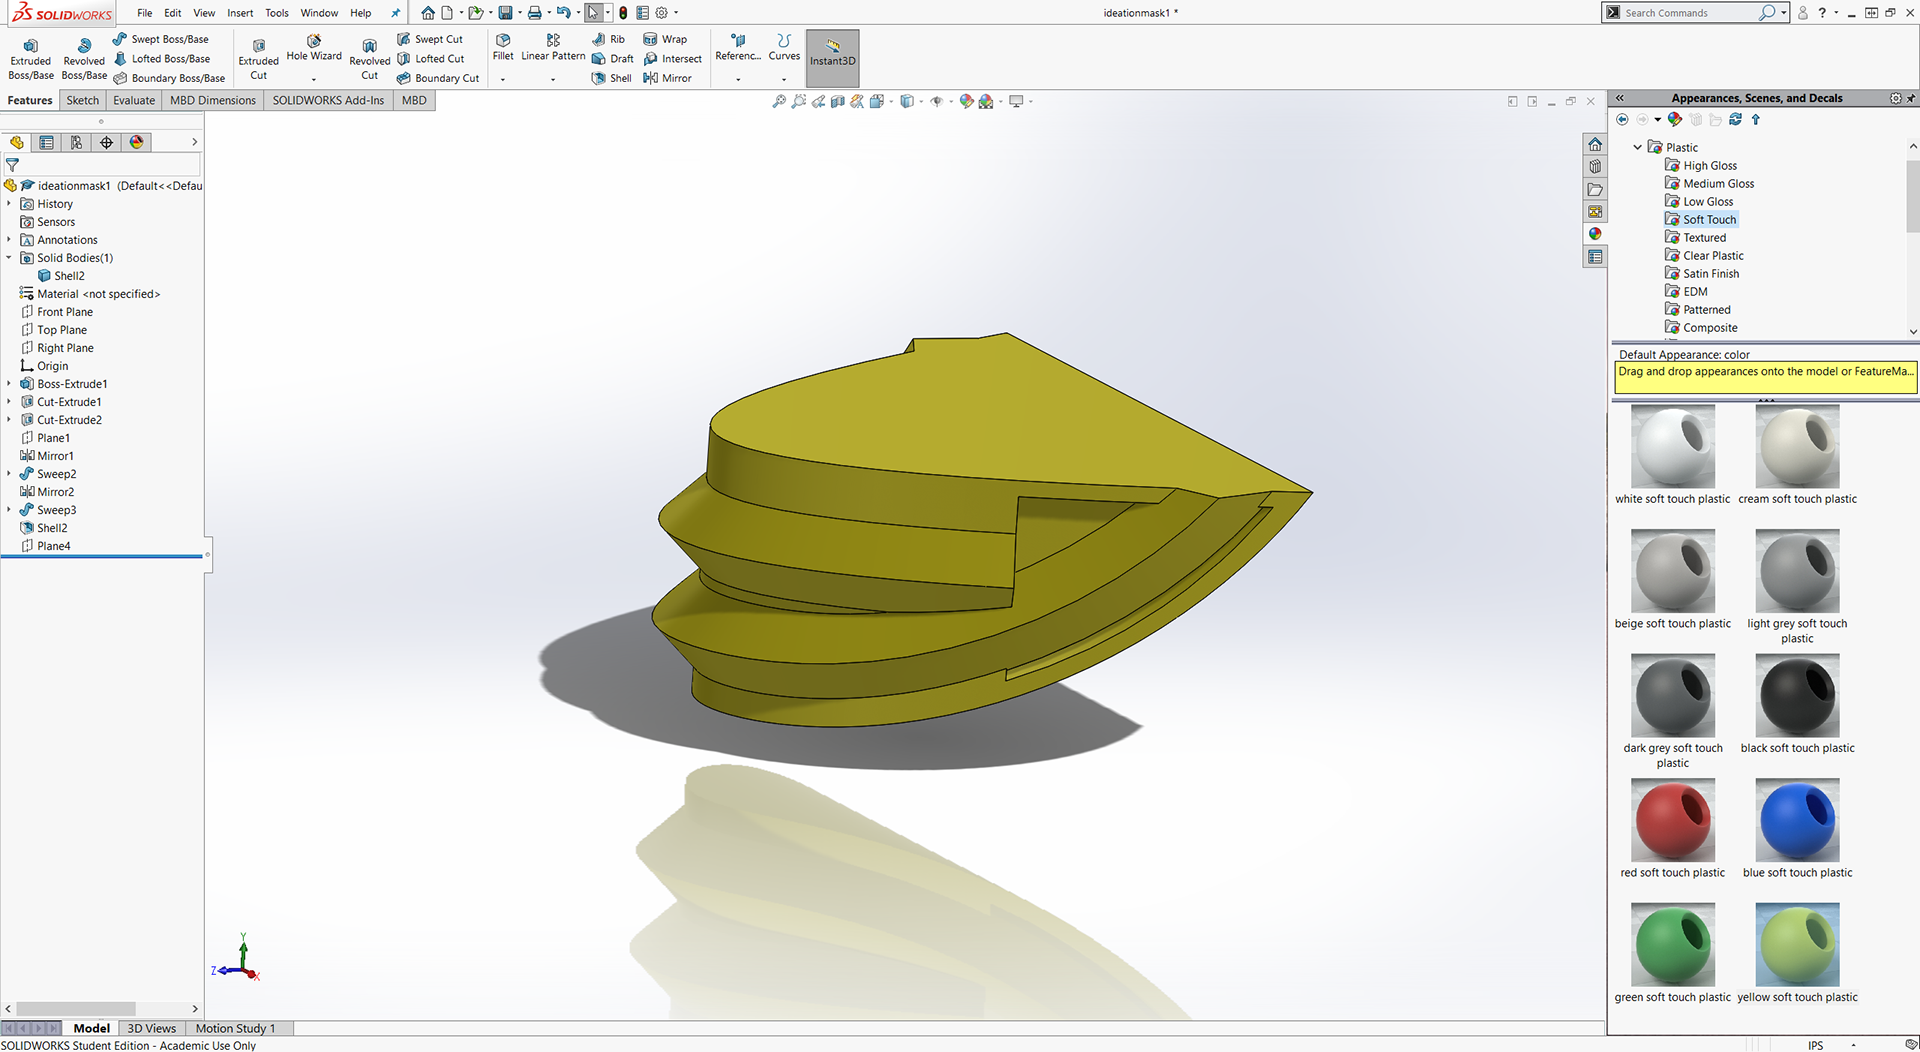1920x1052 pixels.
Task: Select the Linear Pattern tool
Action: (x=553, y=48)
